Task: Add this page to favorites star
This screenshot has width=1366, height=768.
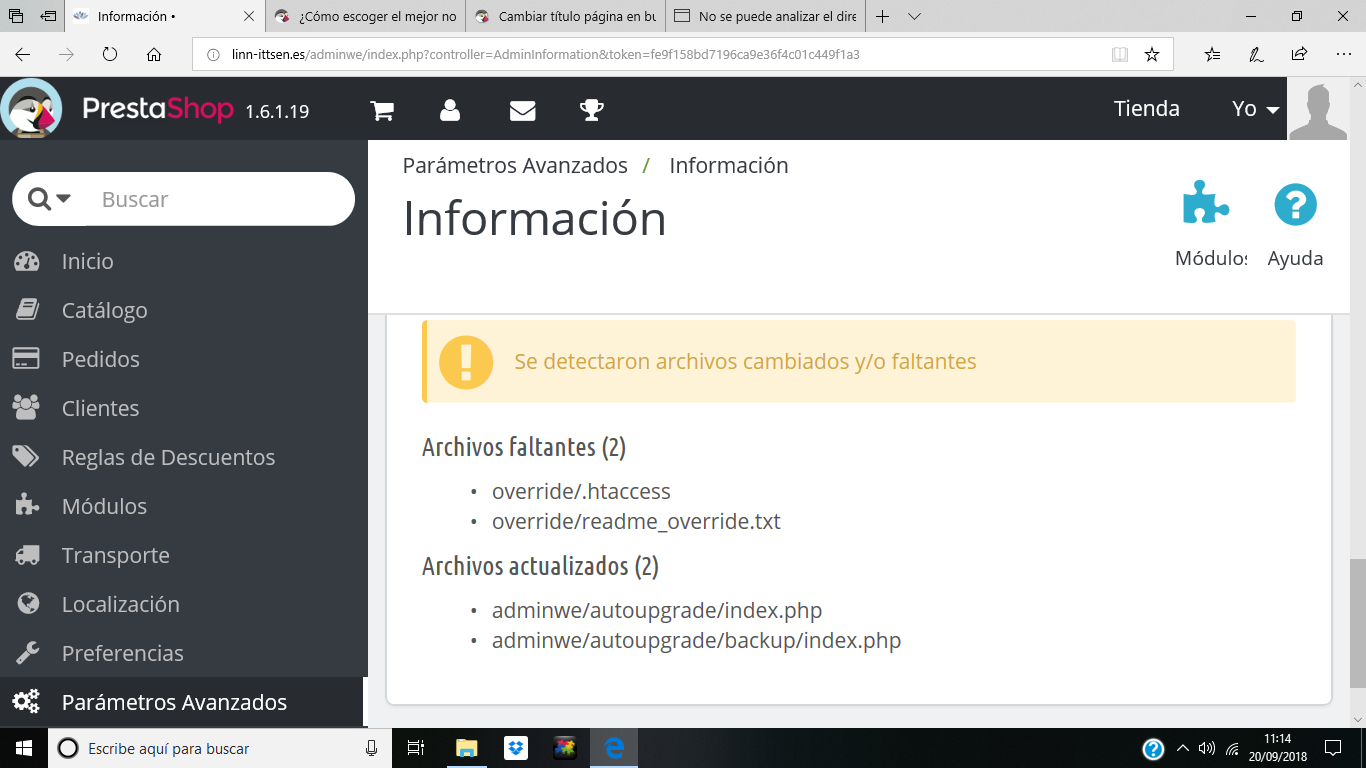Action: coord(1152,55)
